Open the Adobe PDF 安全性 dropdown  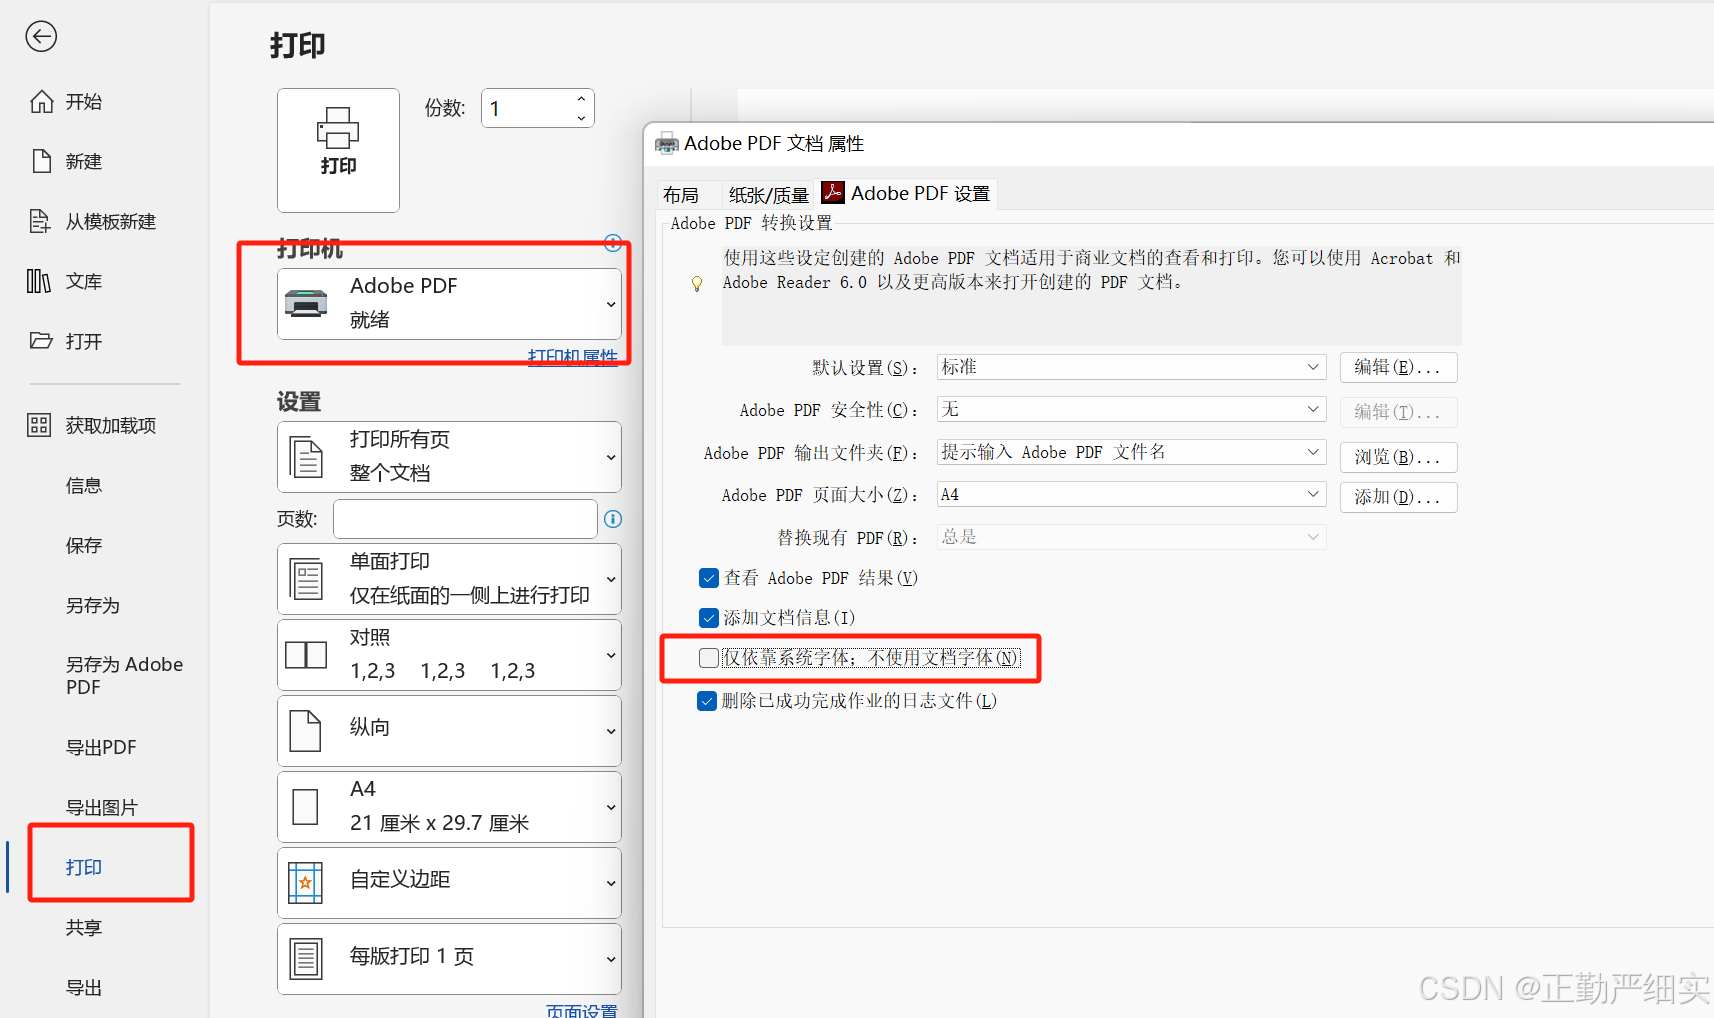tap(1131, 409)
